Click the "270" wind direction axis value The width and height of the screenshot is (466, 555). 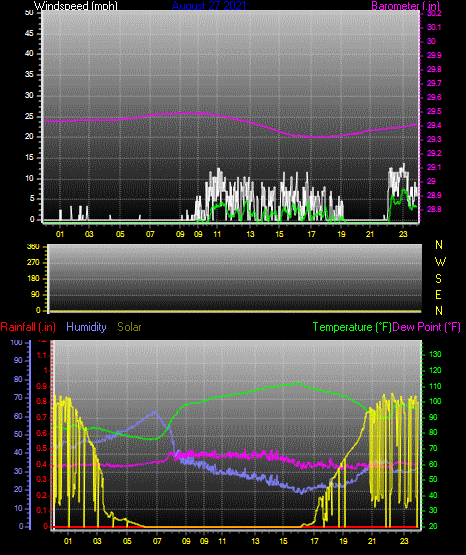point(33,263)
